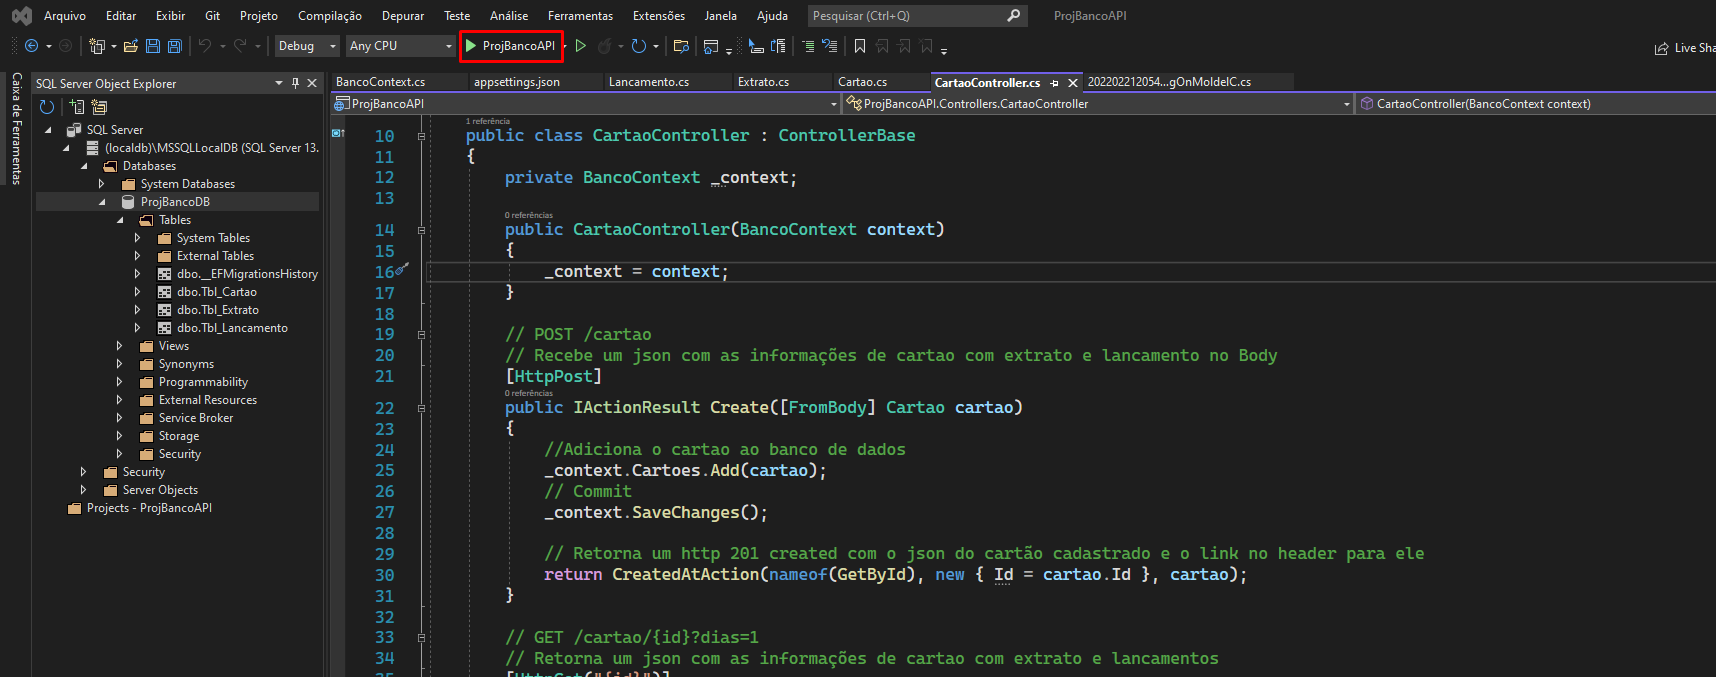Expand the Views folder node
The image size is (1716, 677).
click(119, 346)
